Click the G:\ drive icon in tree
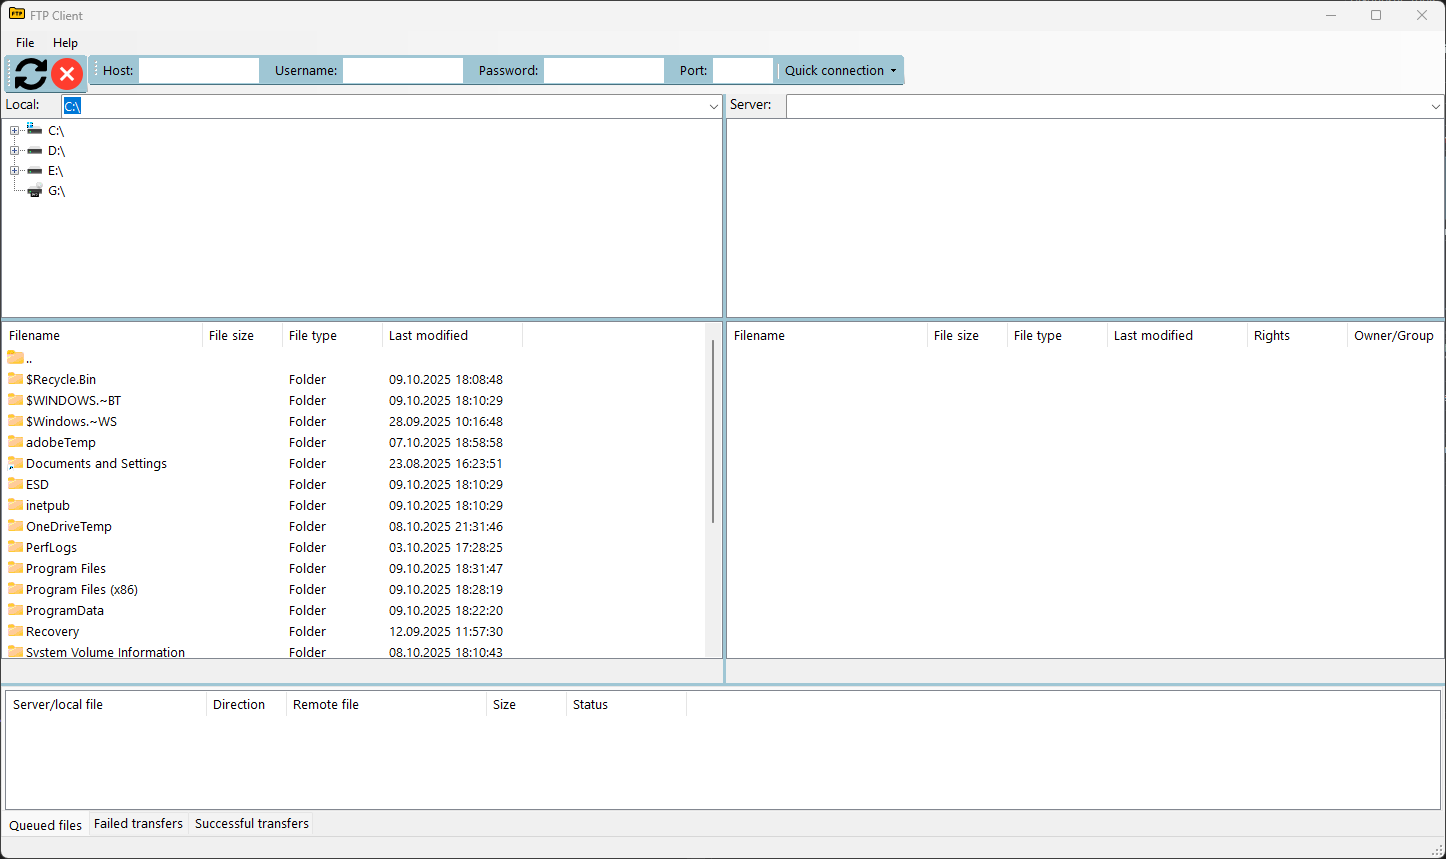1446x859 pixels. [x=35, y=191]
